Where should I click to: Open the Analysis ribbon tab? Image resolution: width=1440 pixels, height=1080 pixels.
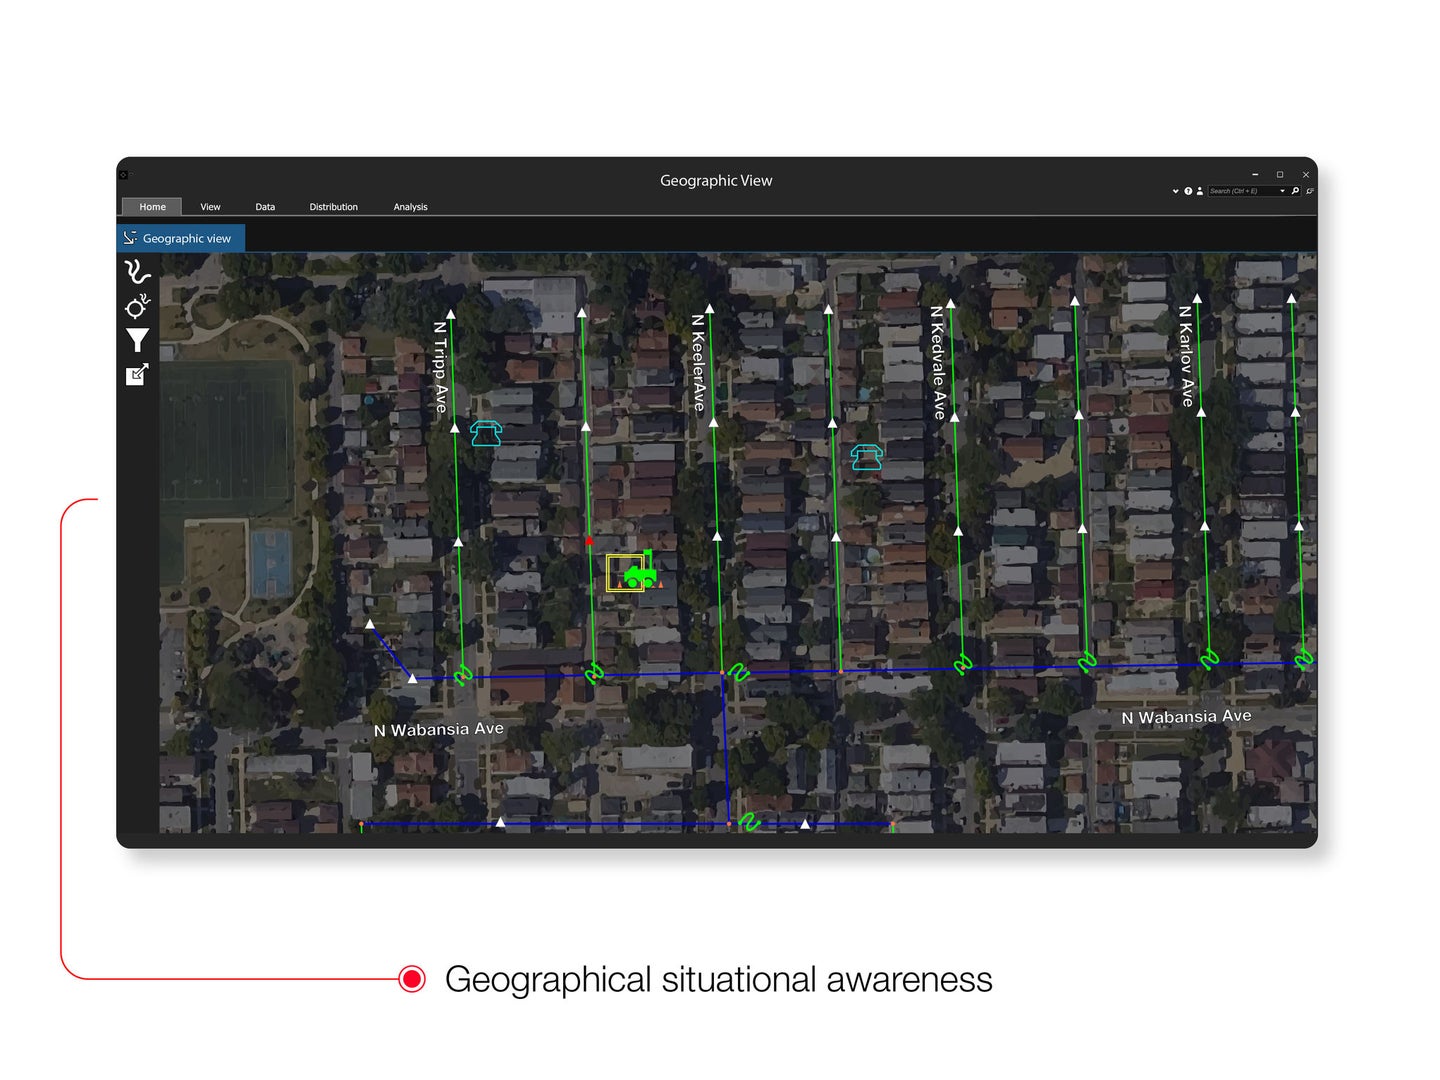coord(410,207)
